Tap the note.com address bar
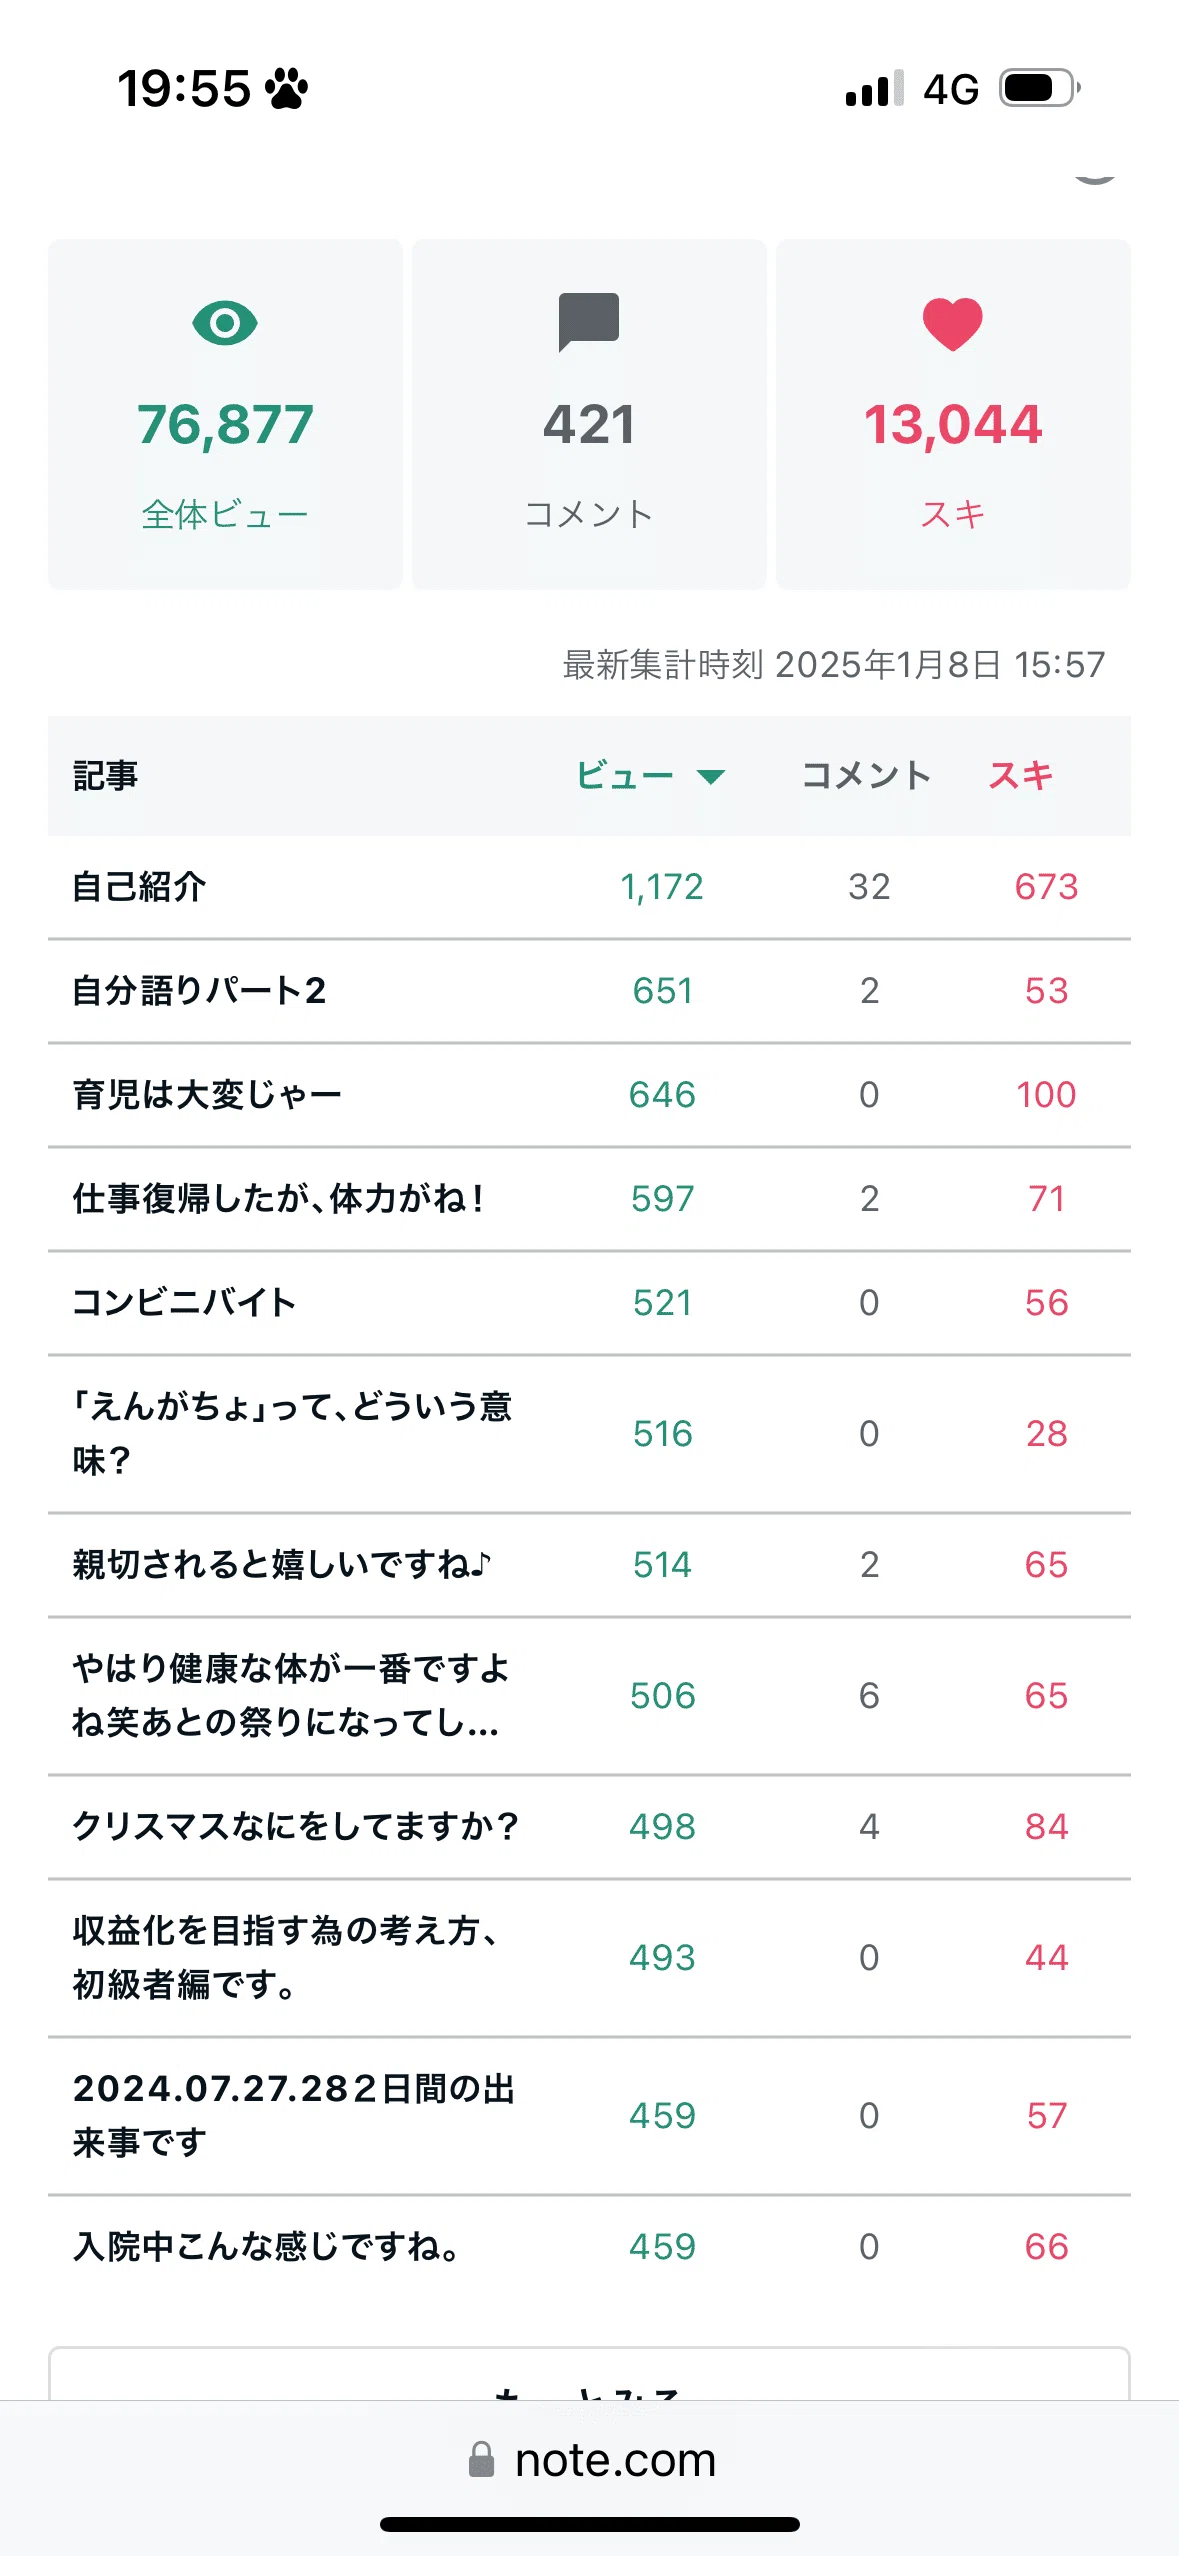 click(592, 2459)
